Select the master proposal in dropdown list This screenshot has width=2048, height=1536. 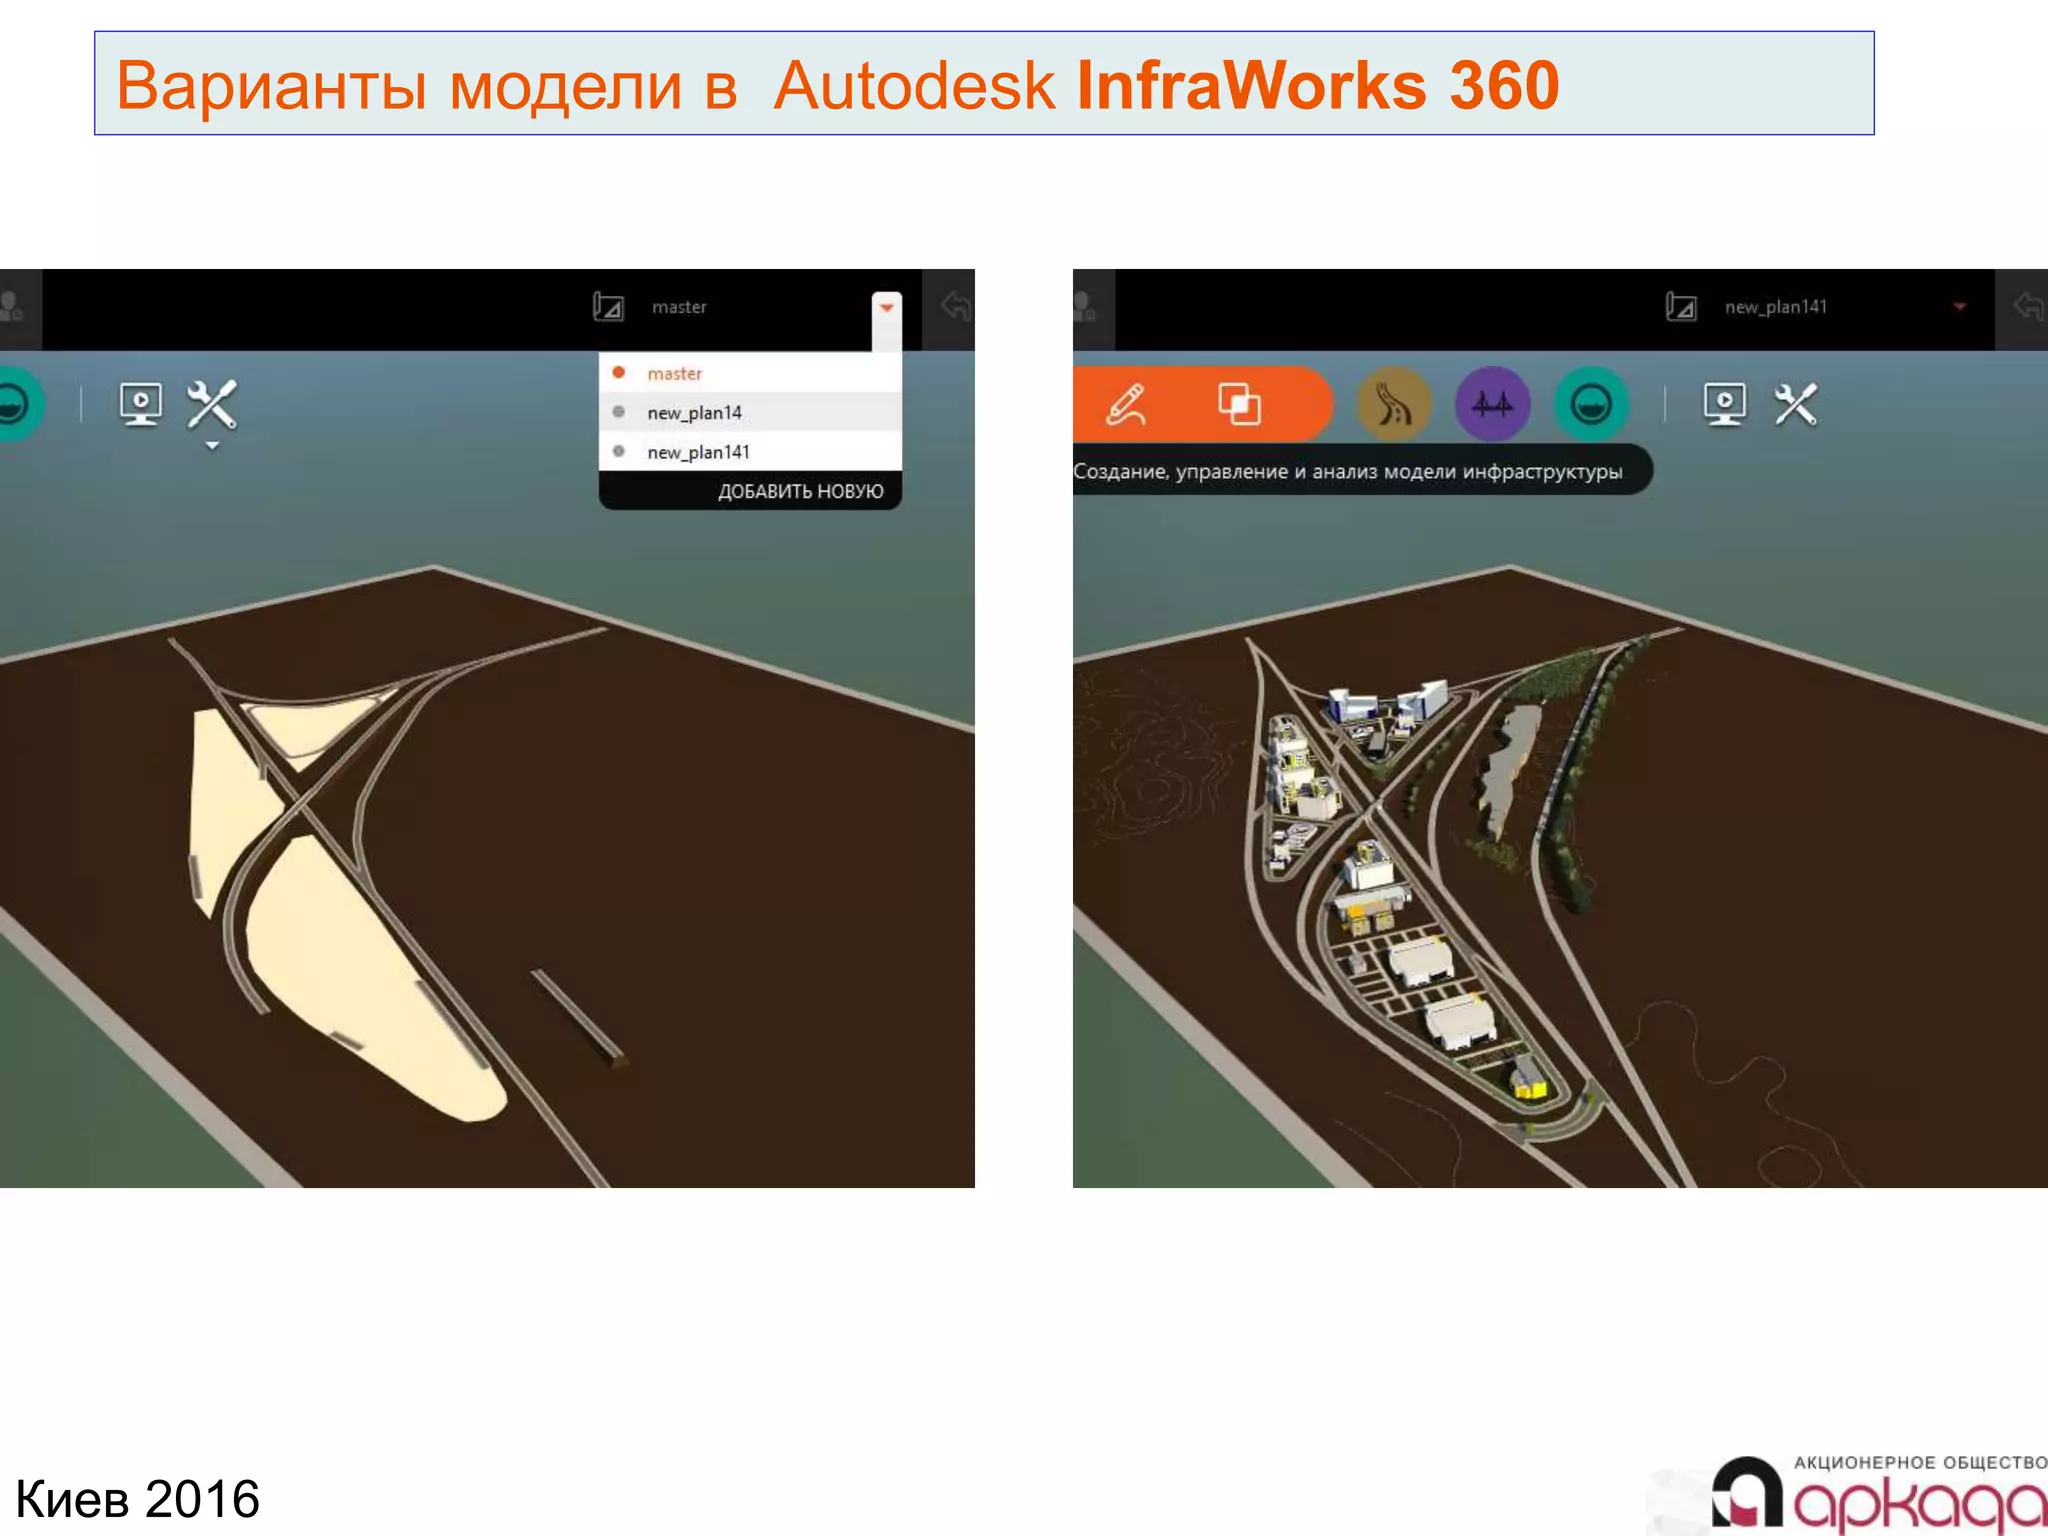point(750,373)
